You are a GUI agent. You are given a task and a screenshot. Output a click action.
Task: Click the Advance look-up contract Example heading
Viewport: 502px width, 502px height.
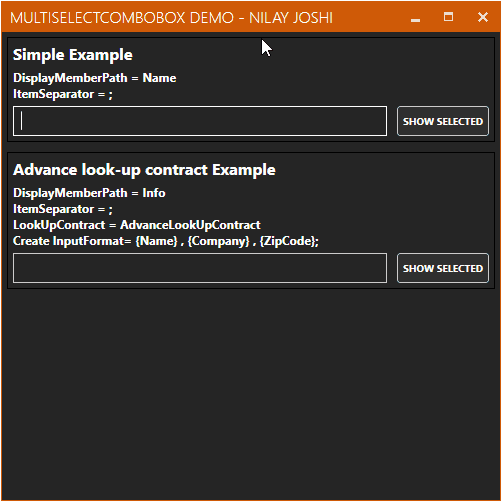[x=144, y=170]
